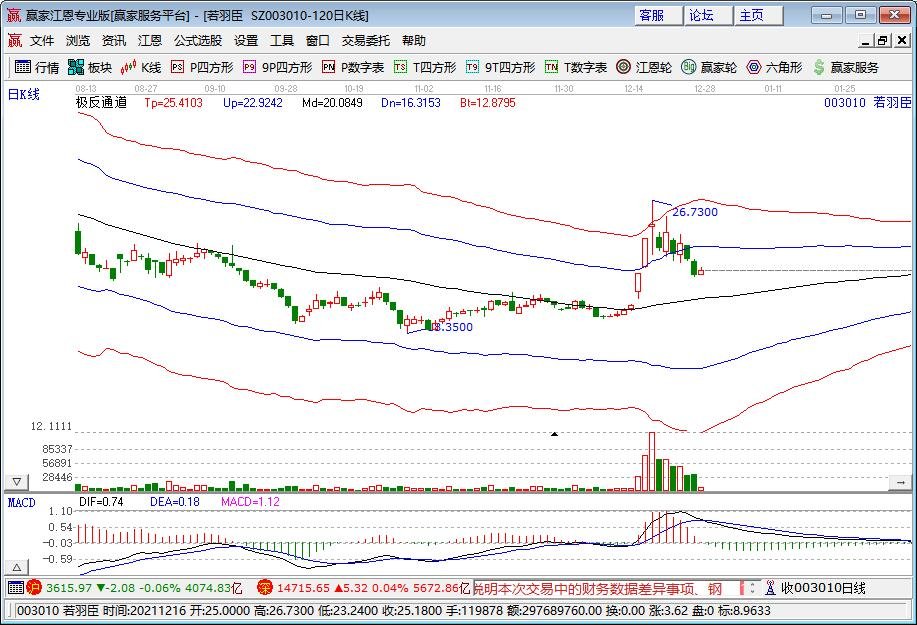The image size is (917, 625).
Task: Click the Md=20.0849 value
Action: point(332,103)
